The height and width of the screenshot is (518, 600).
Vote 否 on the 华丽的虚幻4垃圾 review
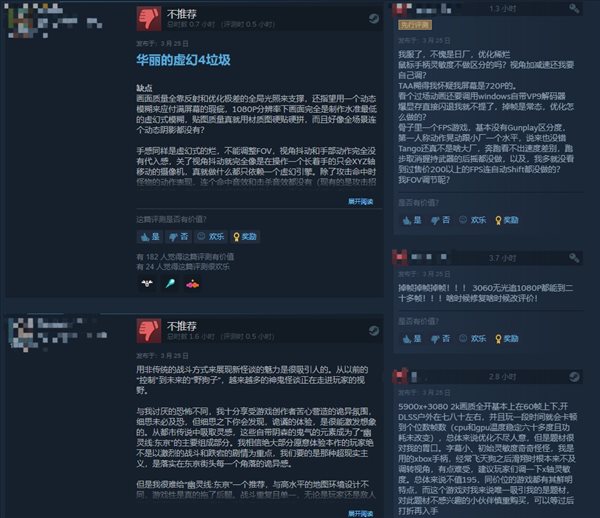coord(179,237)
